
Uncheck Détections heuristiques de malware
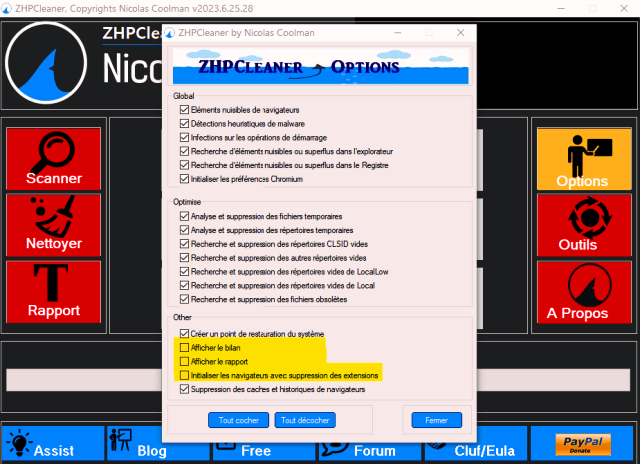(184, 124)
